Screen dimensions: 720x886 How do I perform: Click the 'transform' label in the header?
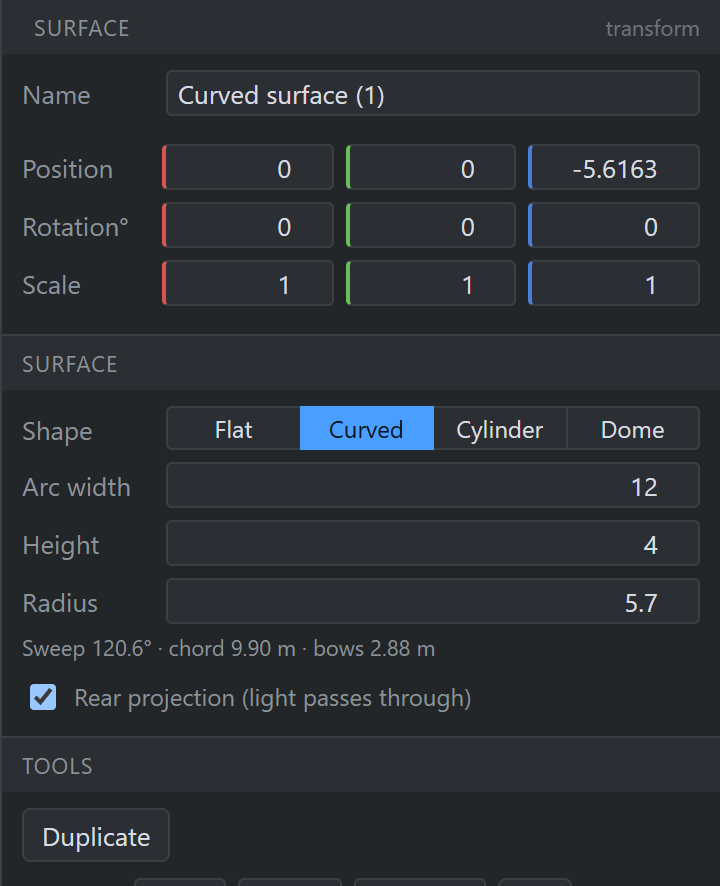652,28
